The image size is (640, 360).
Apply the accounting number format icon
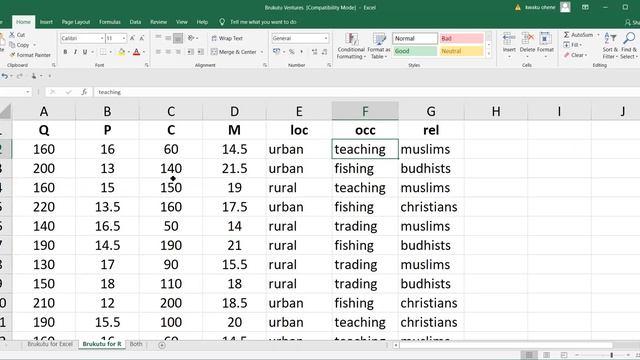click(x=276, y=51)
